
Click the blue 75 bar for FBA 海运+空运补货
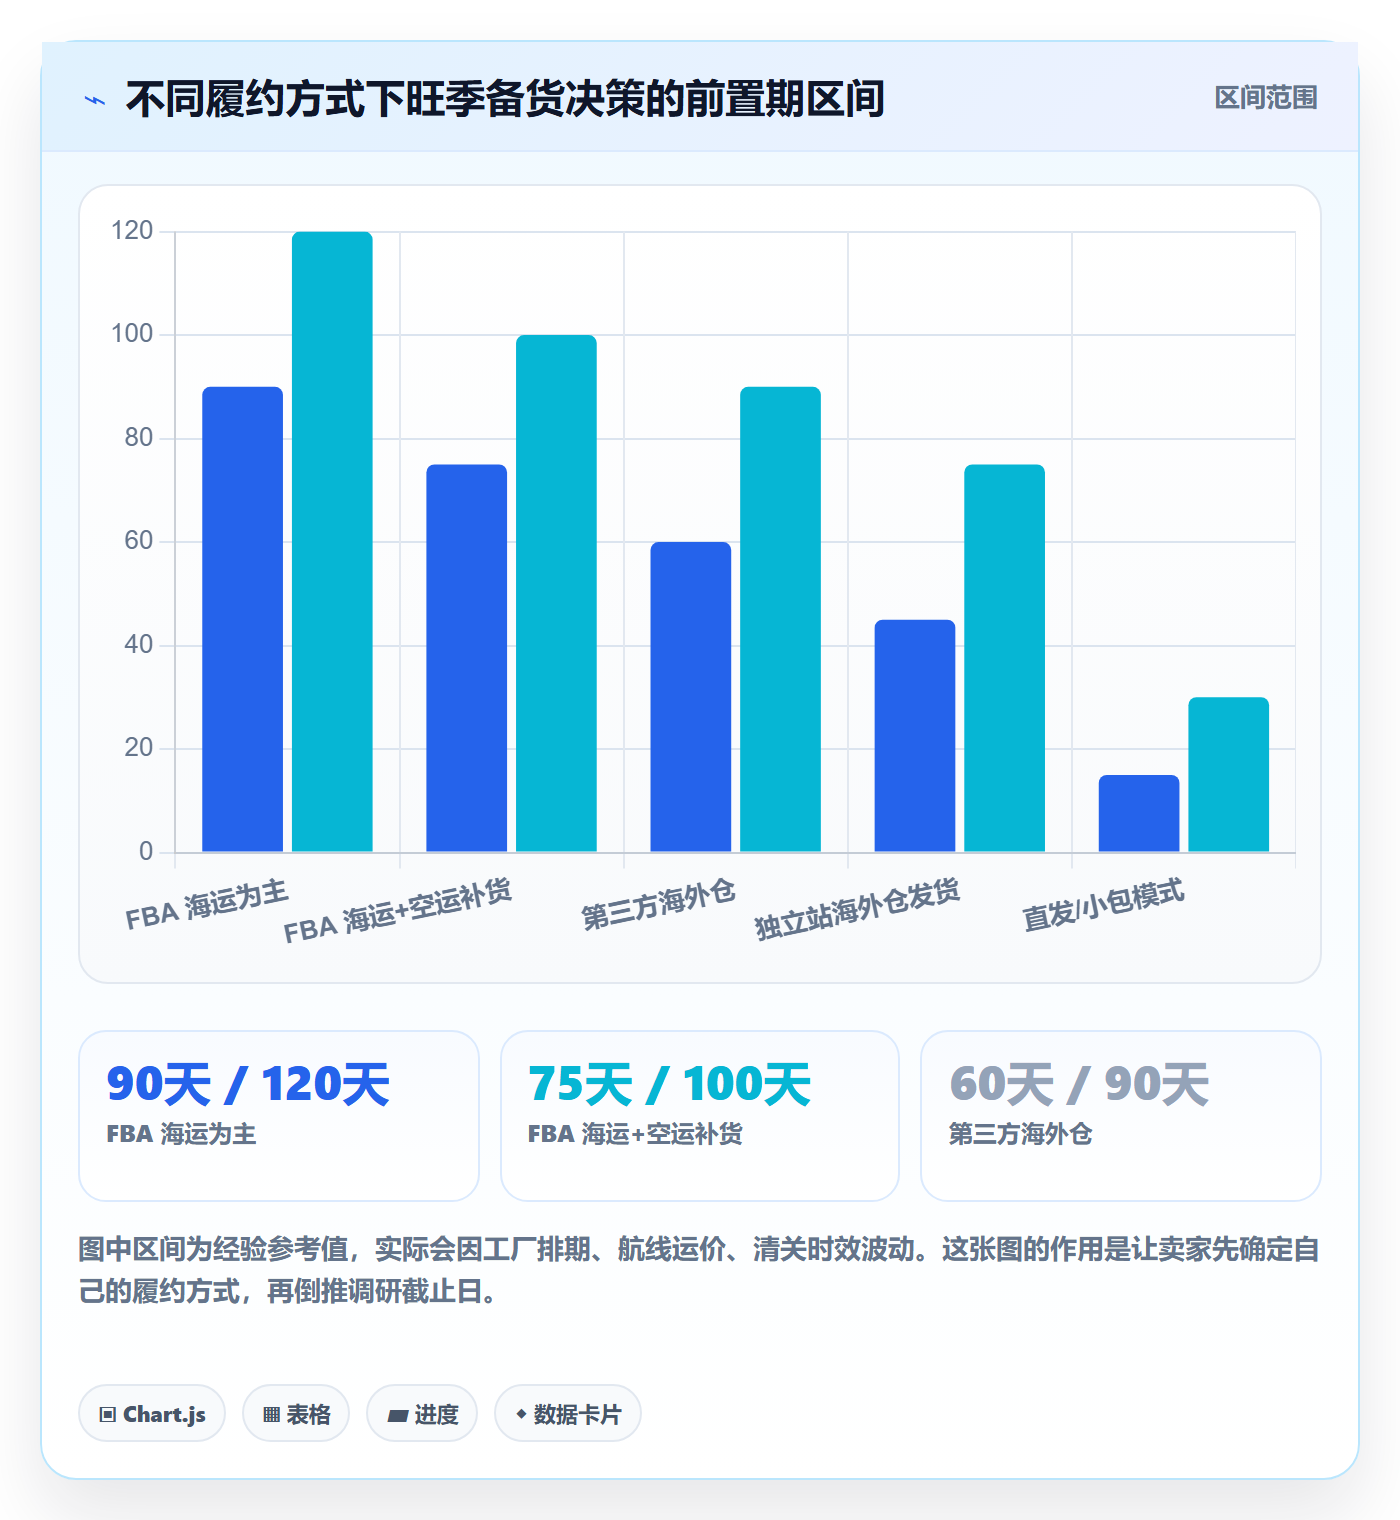(x=467, y=658)
